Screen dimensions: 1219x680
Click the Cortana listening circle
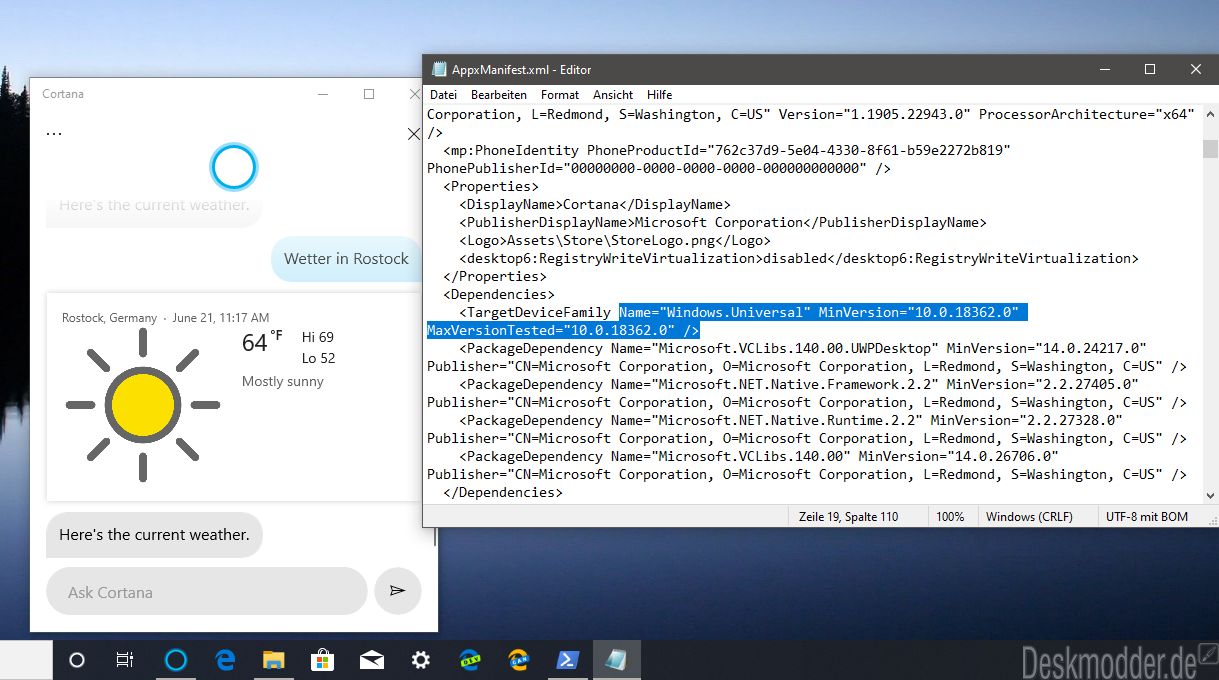234,167
